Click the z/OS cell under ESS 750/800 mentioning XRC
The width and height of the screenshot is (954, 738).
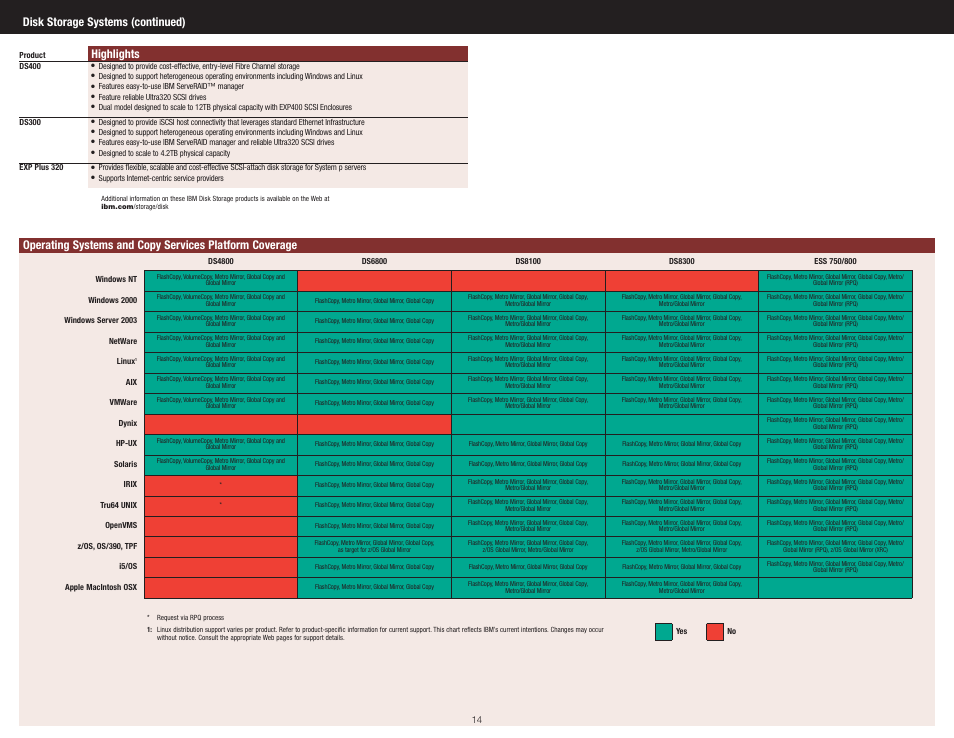click(x=835, y=546)
